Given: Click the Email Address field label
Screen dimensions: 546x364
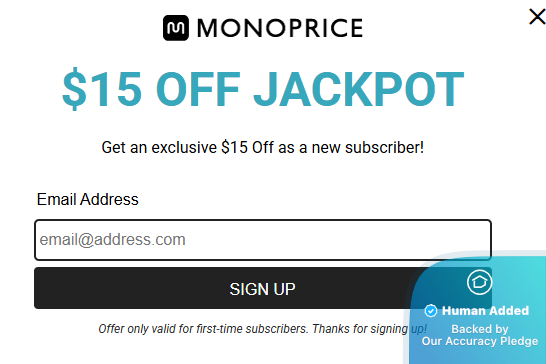Looking at the screenshot, I should 87,200.
